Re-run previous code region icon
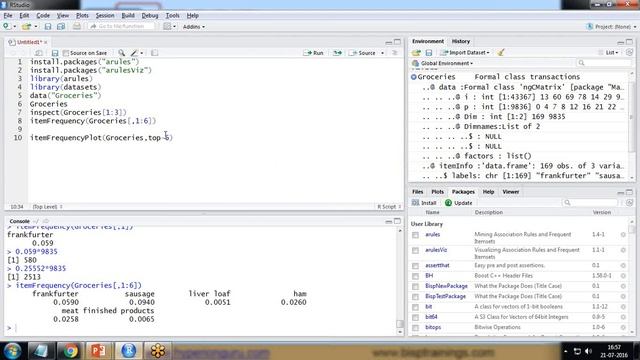 (x=337, y=53)
